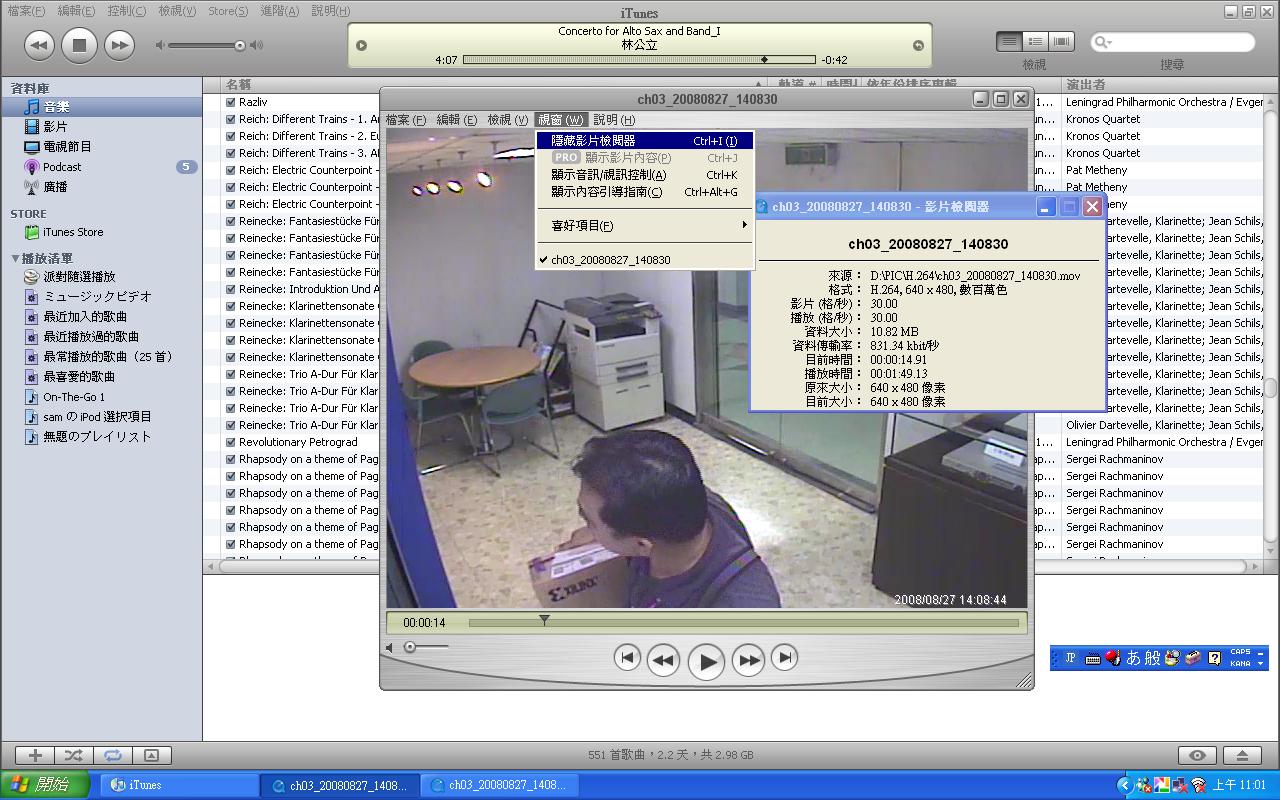
Task: Click the browser eye button in iTunes
Action: pyautogui.click(x=1197, y=756)
